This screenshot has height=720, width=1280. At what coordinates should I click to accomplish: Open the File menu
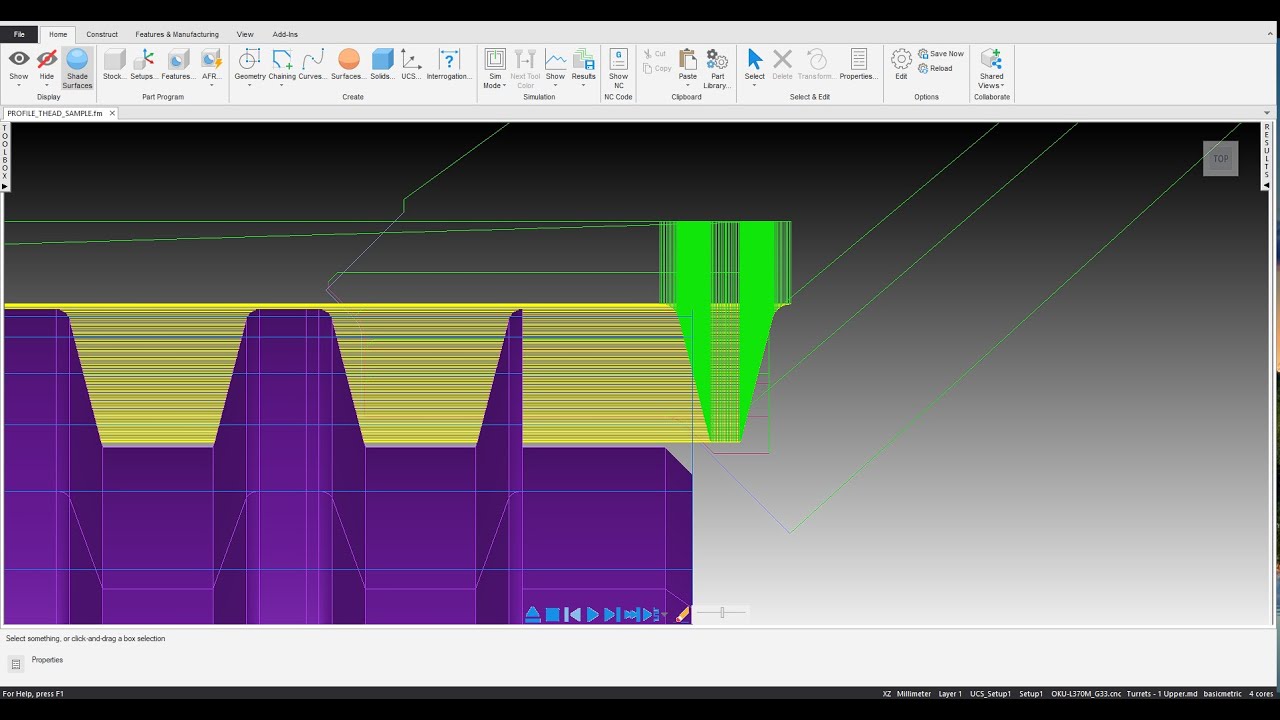click(x=19, y=34)
